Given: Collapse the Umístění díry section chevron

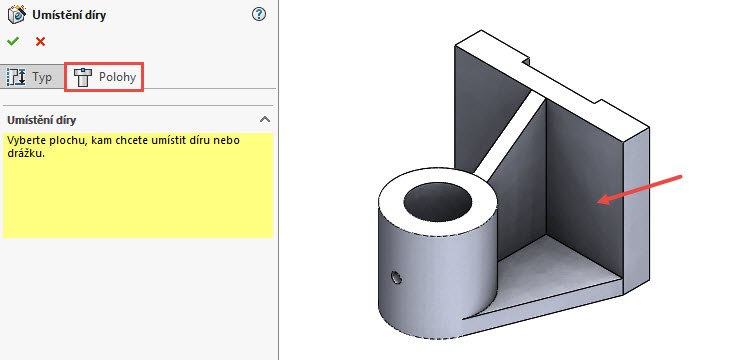Looking at the screenshot, I should click(265, 120).
